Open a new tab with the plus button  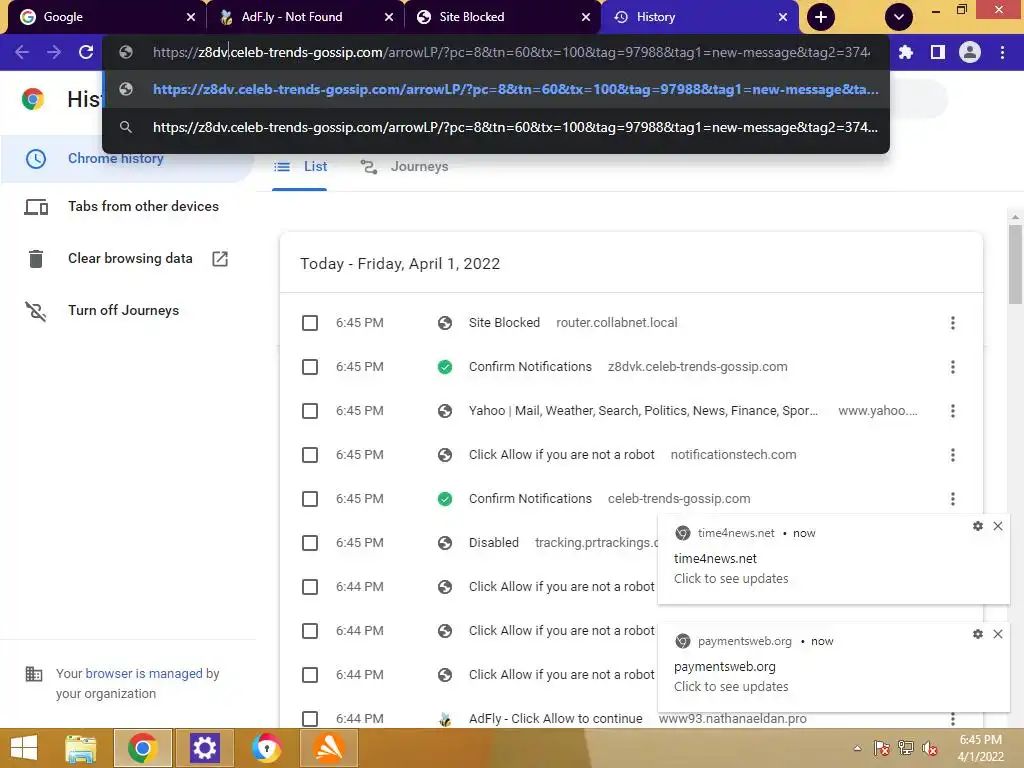[x=821, y=17]
